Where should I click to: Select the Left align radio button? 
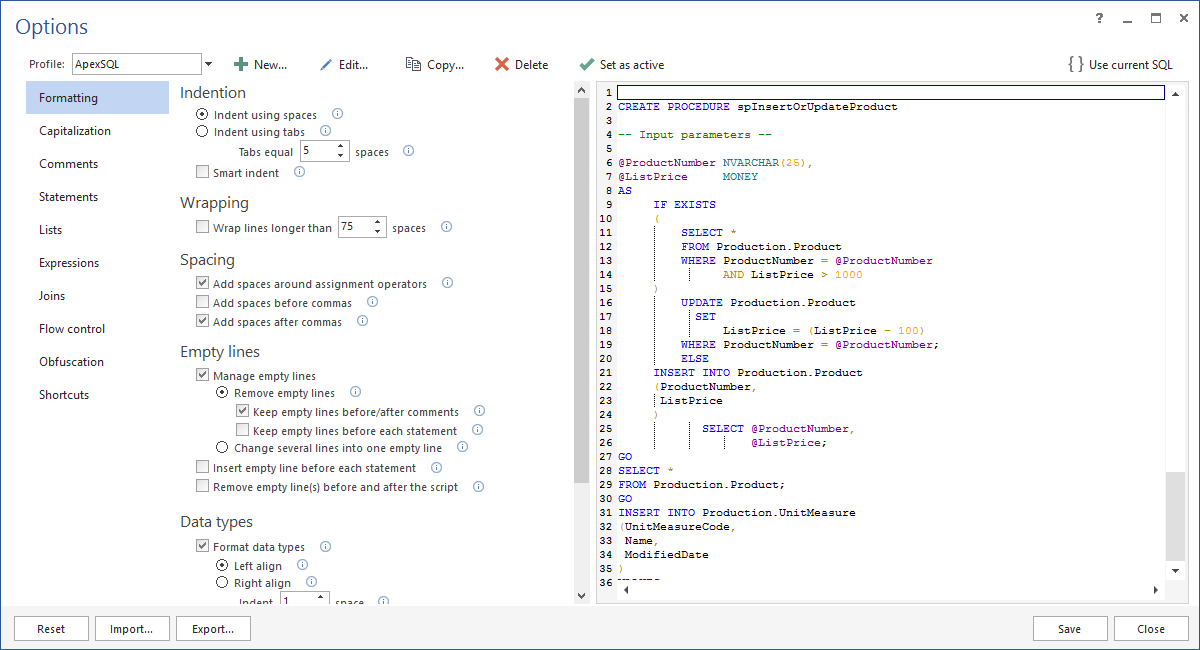[x=223, y=566]
